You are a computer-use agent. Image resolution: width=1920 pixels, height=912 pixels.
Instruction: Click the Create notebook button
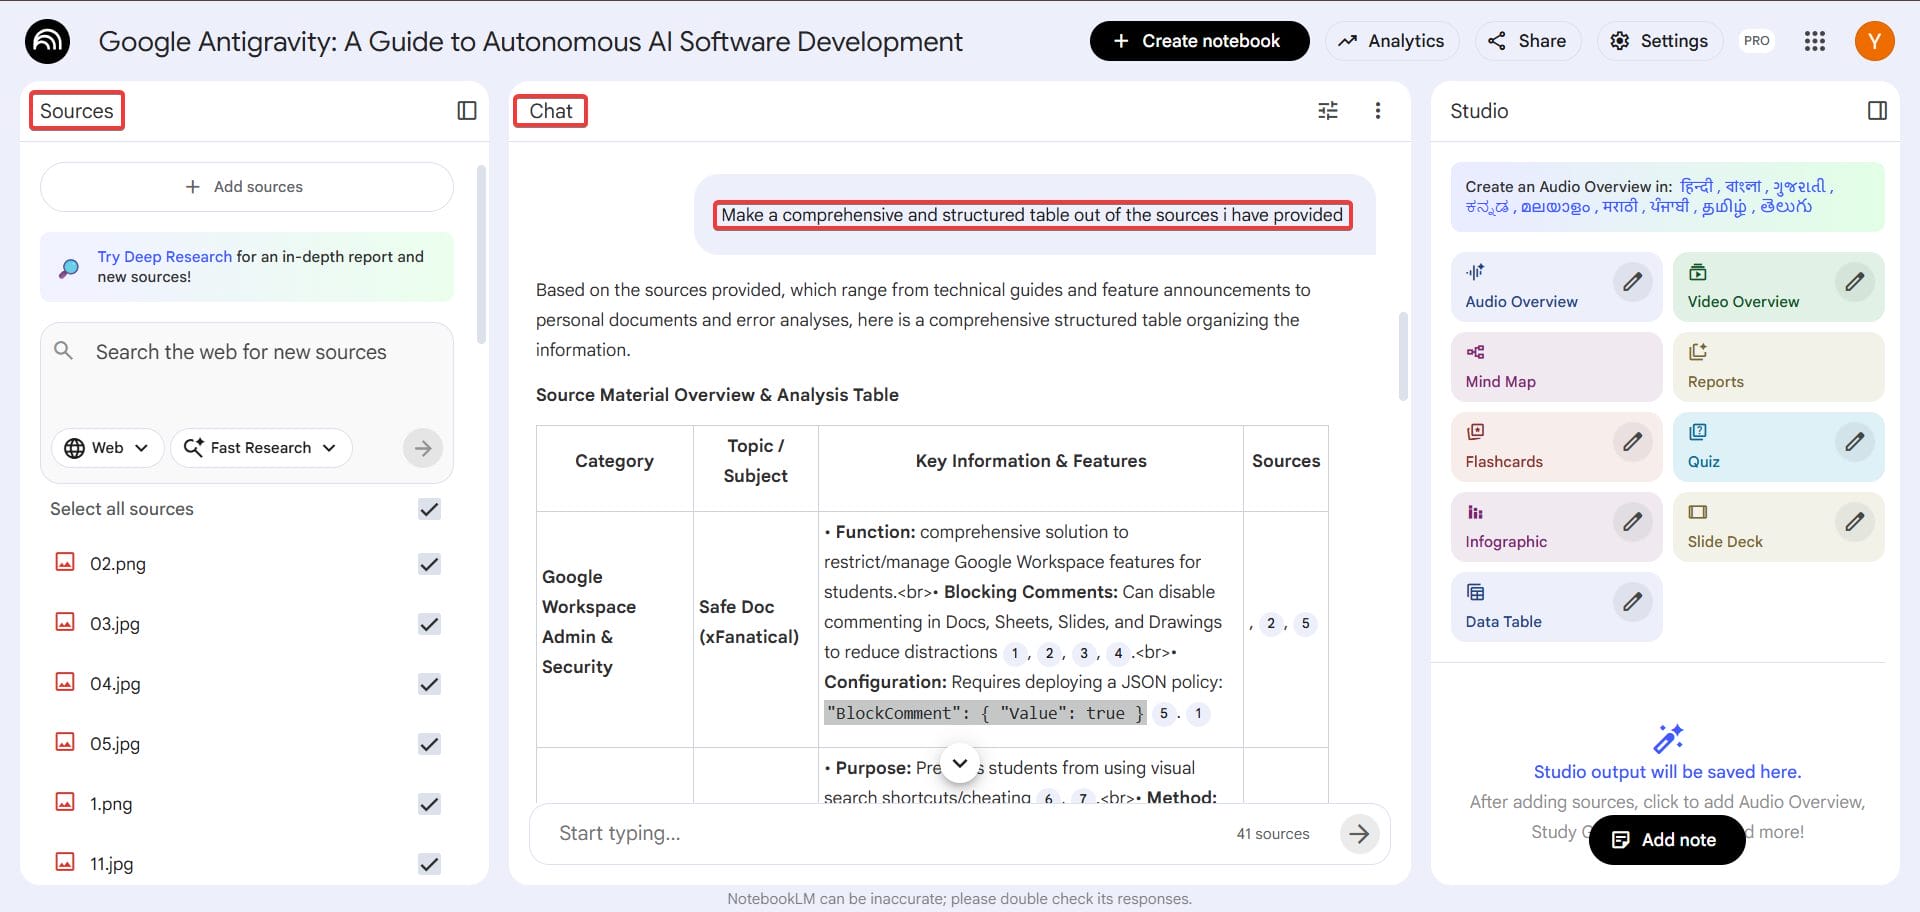coord(1199,41)
